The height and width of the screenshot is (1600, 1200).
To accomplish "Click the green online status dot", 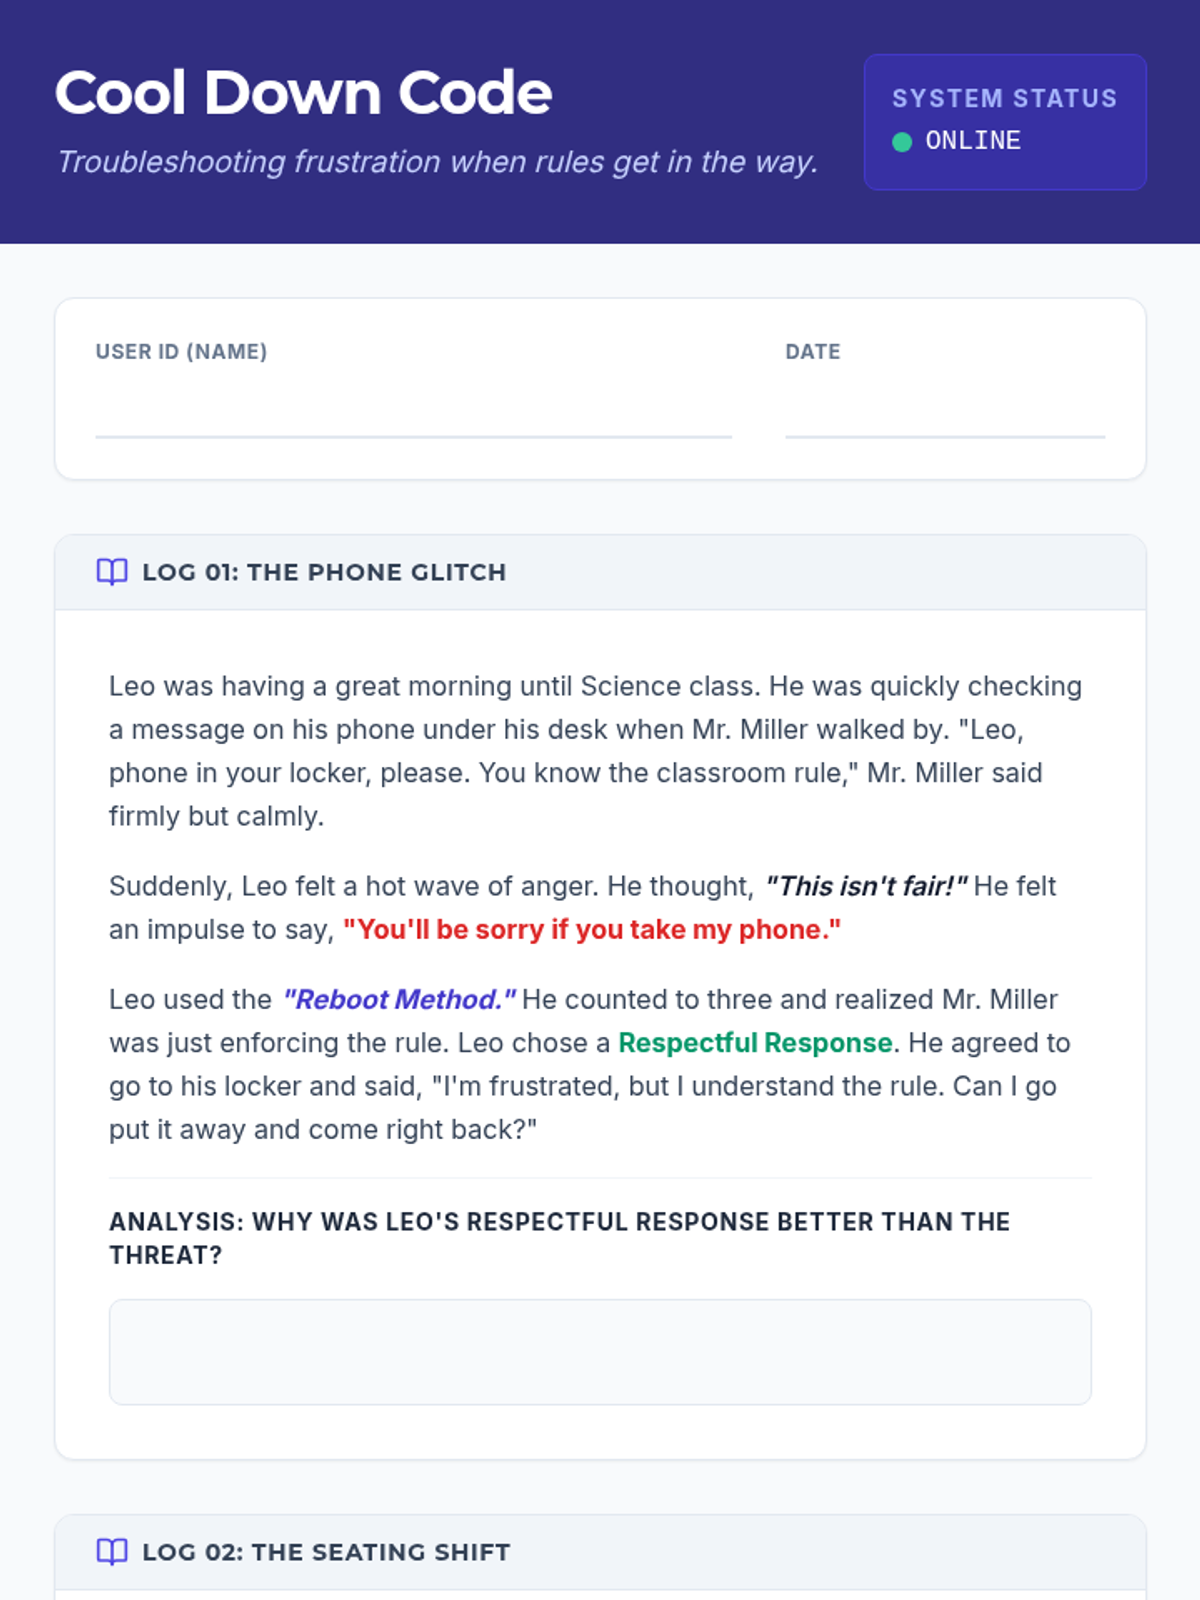I will point(902,142).
